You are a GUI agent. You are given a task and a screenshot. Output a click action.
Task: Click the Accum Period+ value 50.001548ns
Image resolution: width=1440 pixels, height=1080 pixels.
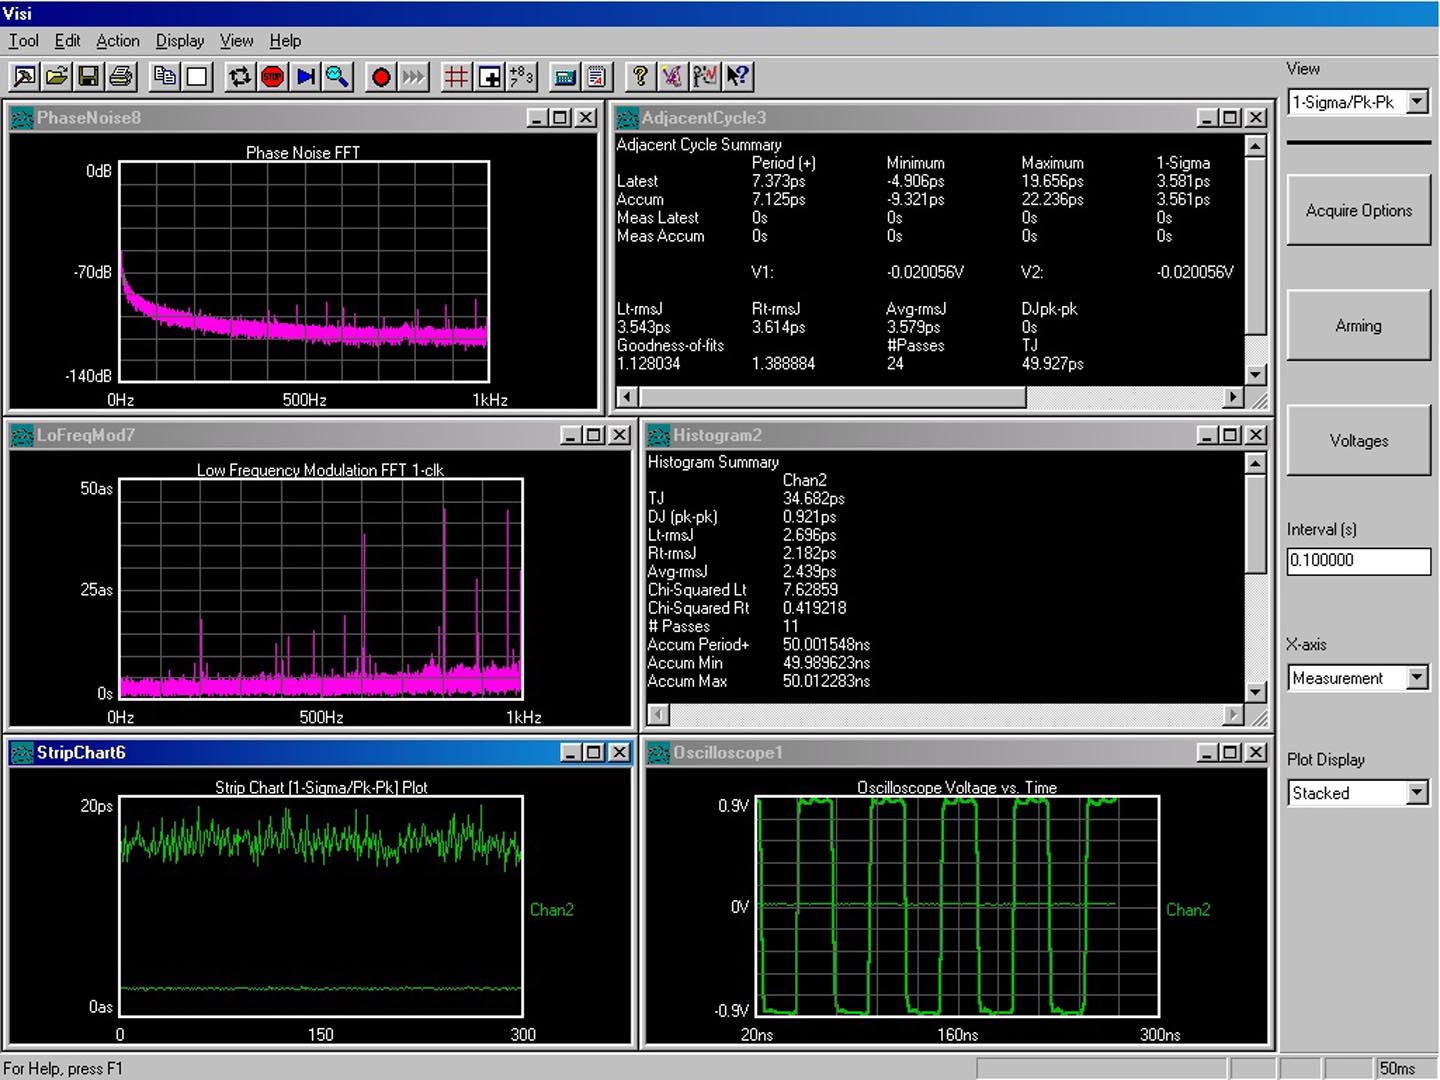point(826,645)
